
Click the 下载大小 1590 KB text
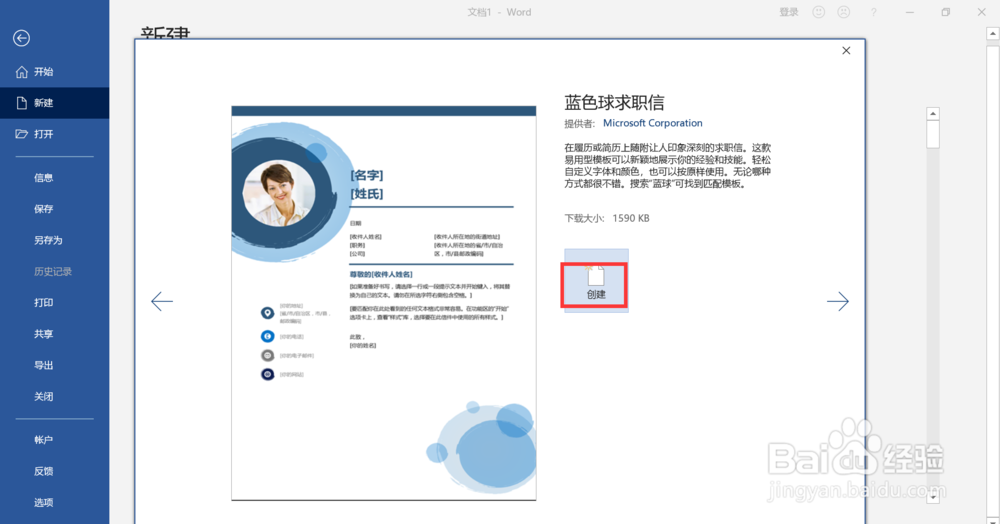pos(607,218)
